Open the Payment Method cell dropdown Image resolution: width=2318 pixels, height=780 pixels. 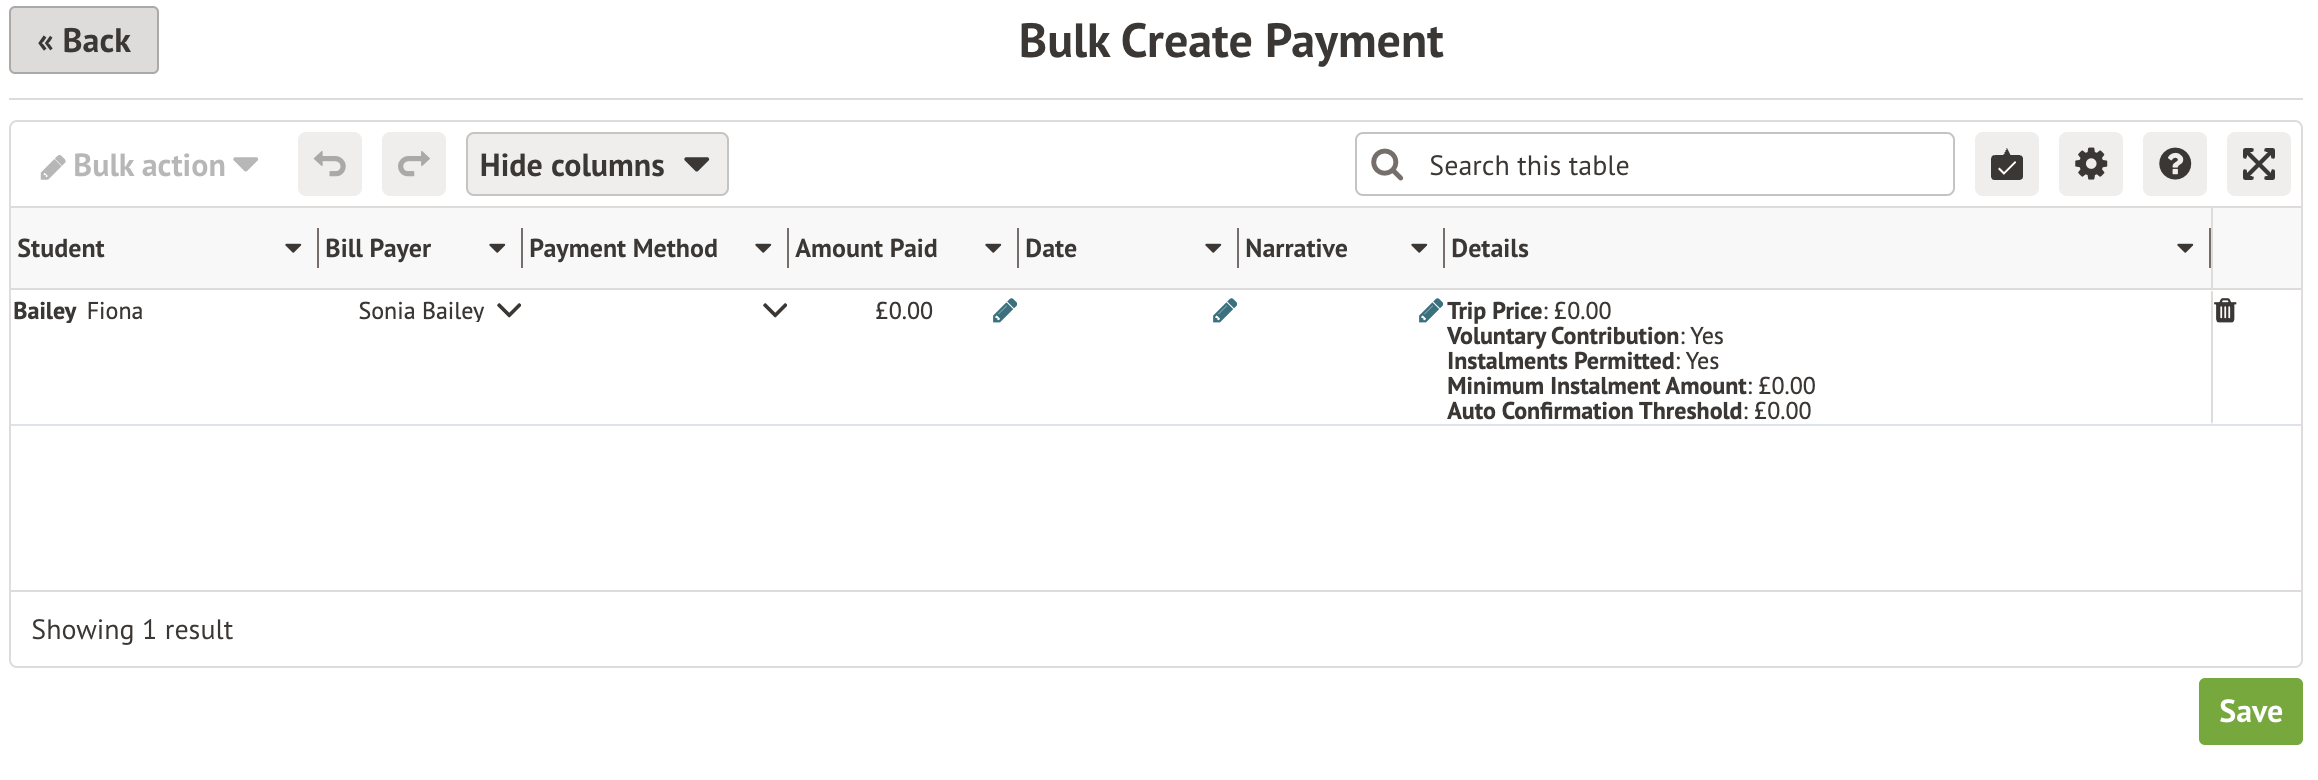tap(775, 311)
